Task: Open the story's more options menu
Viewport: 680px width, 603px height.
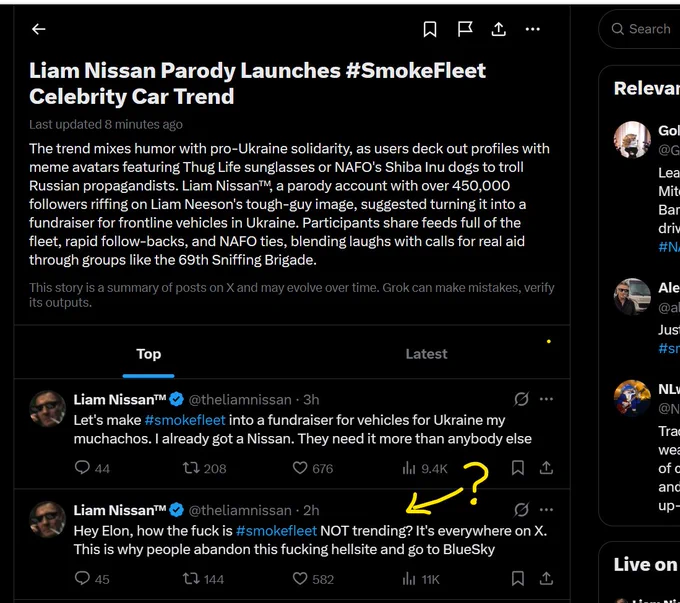Action: (533, 29)
